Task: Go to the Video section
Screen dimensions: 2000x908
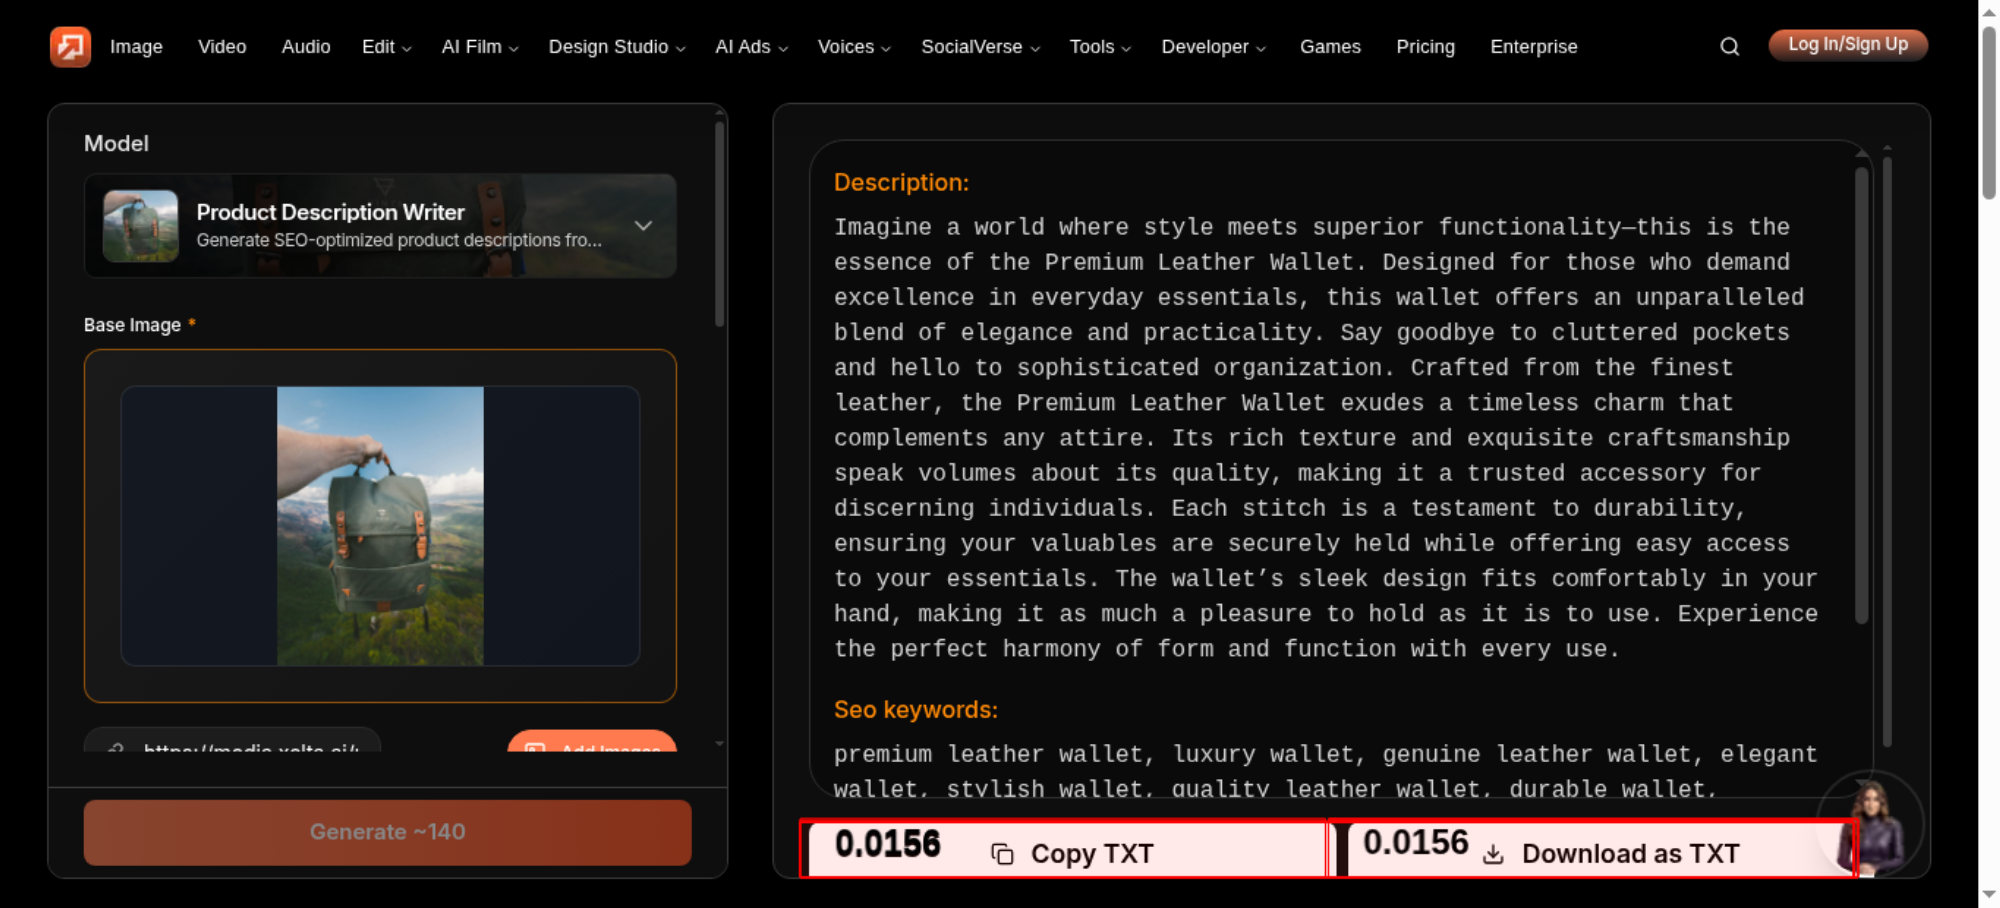Action: (x=222, y=47)
